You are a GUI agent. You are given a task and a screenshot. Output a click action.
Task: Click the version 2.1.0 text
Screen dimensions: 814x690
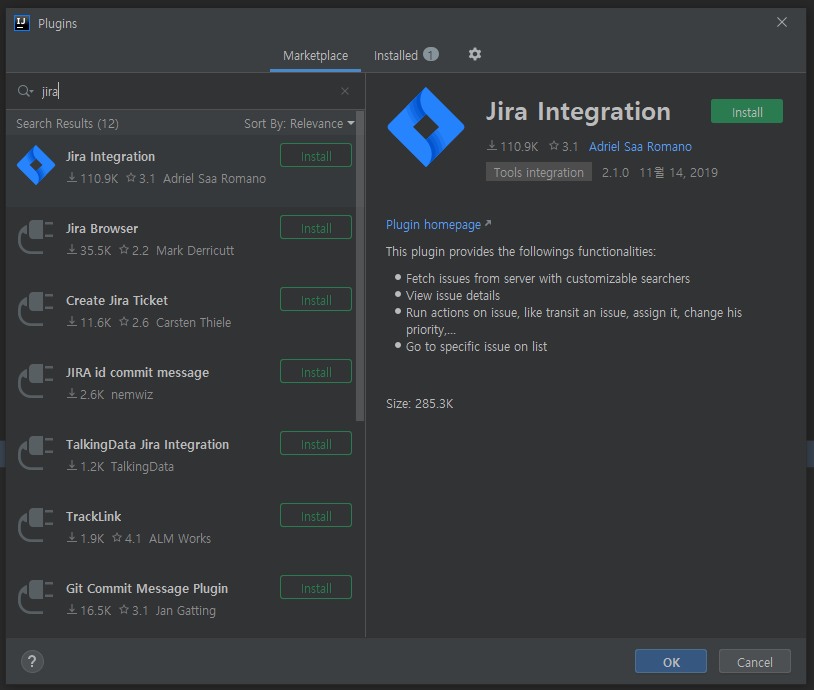point(615,173)
